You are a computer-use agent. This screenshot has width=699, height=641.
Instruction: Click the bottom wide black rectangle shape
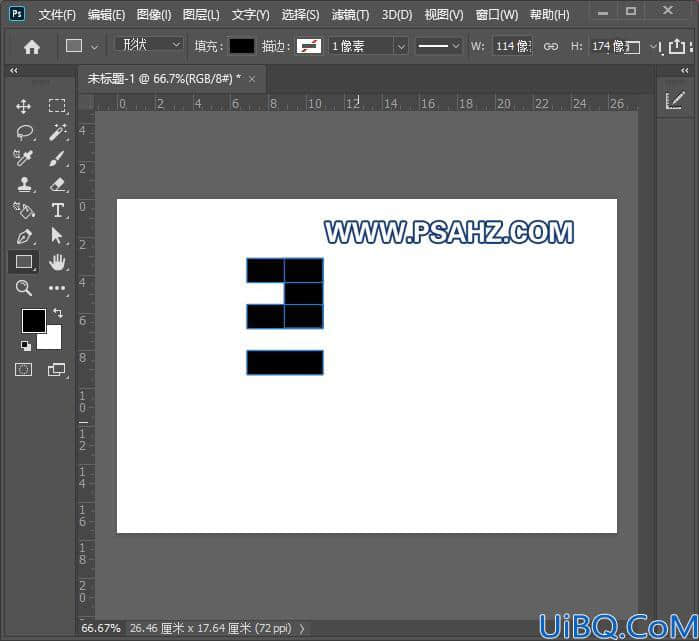285,362
